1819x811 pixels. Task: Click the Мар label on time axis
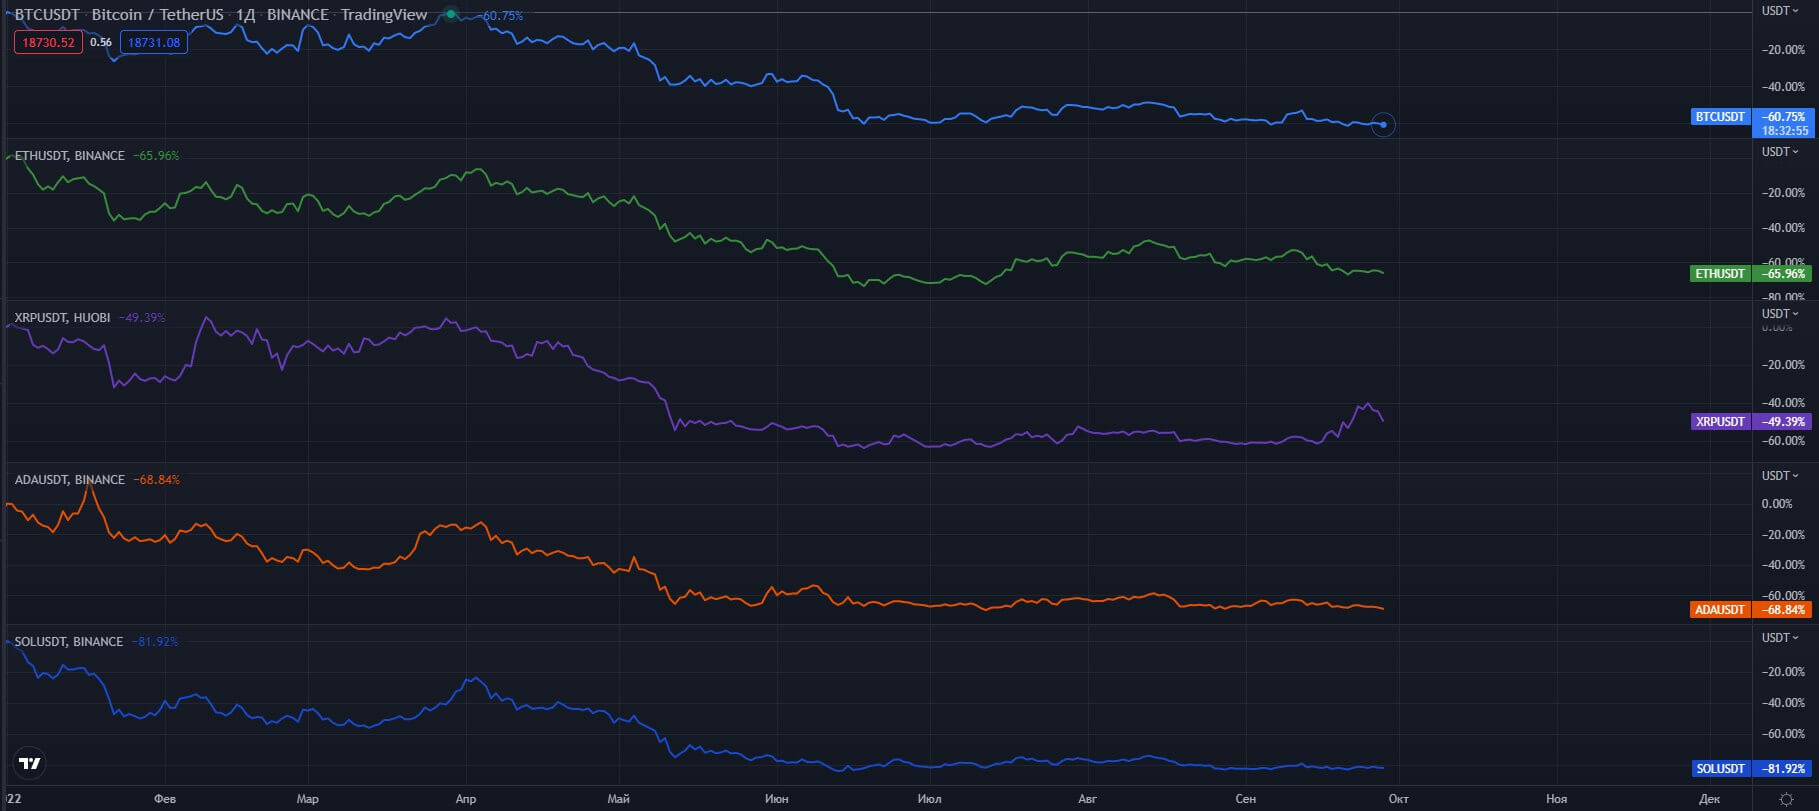(308, 799)
